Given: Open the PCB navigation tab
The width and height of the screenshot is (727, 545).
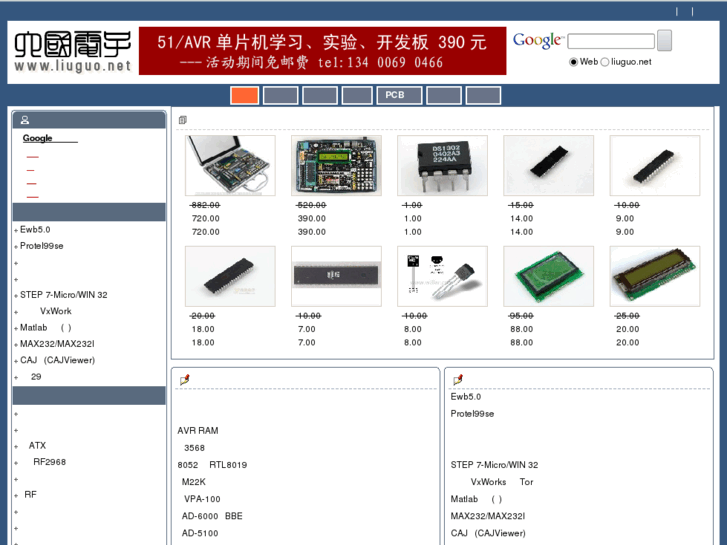Looking at the screenshot, I should pyautogui.click(x=399, y=95).
